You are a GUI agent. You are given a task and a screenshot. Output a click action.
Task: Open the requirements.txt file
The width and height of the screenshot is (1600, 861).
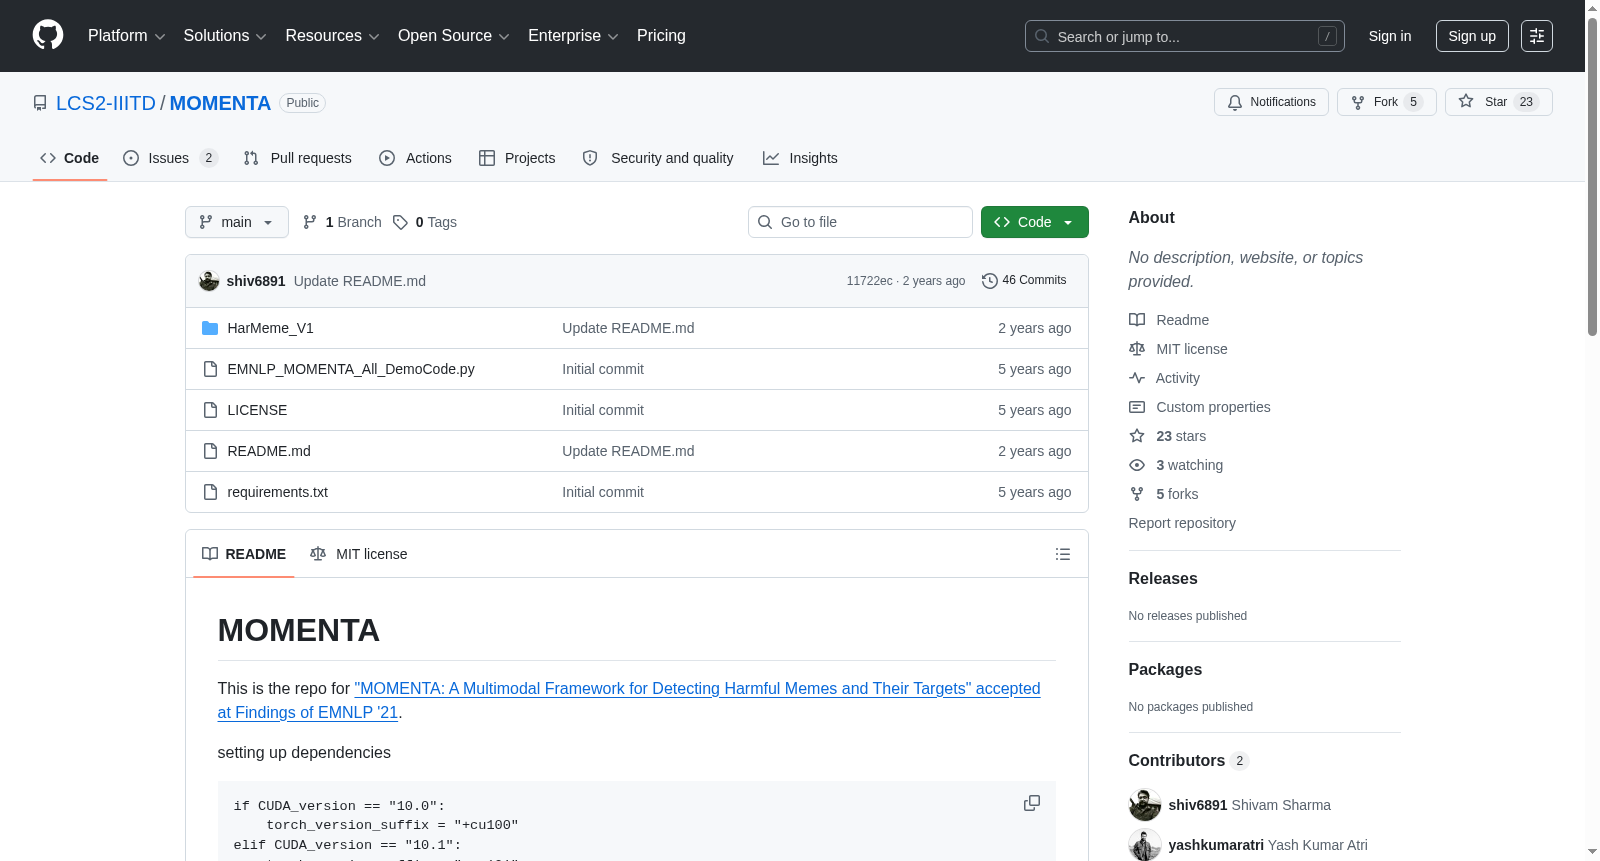[x=277, y=492]
